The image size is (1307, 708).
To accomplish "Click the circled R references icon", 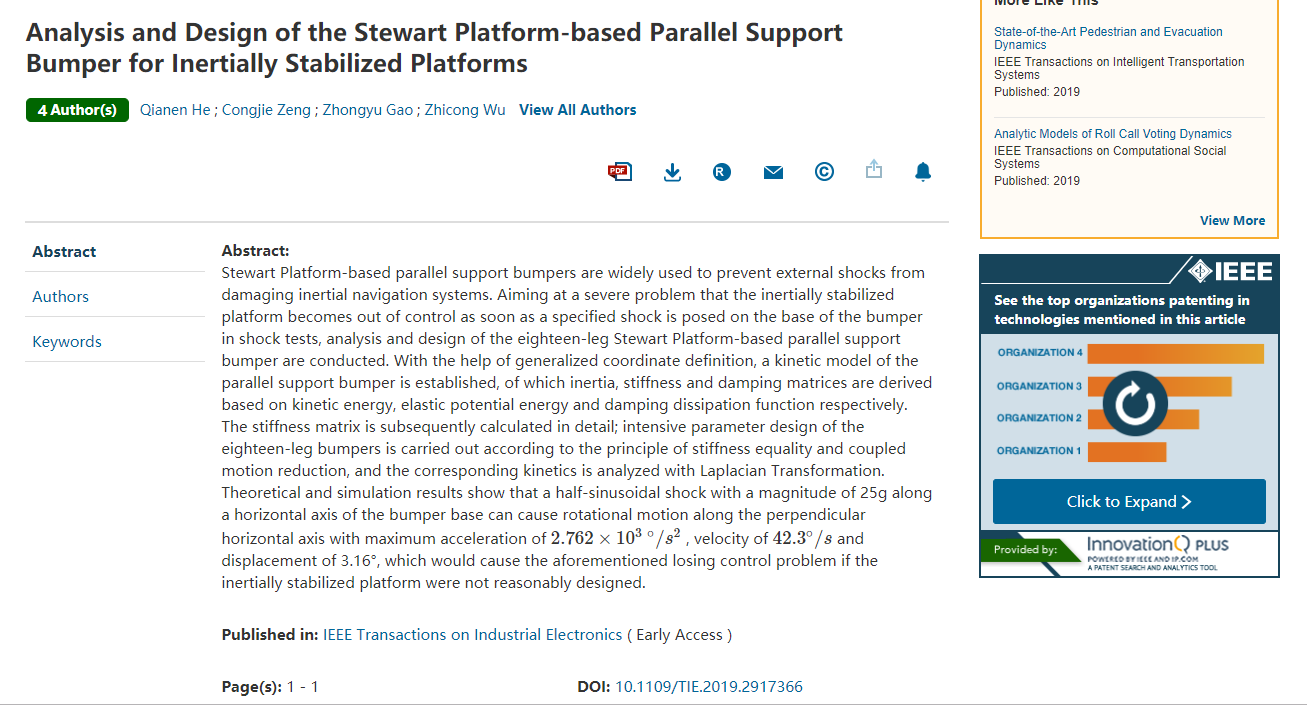I will tap(722, 172).
